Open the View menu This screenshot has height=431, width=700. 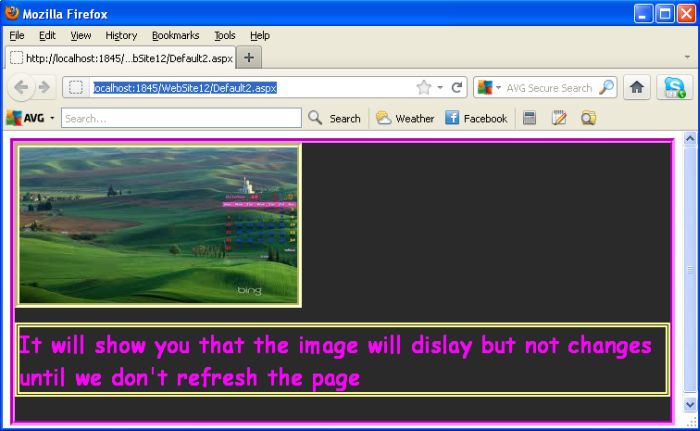[80, 35]
